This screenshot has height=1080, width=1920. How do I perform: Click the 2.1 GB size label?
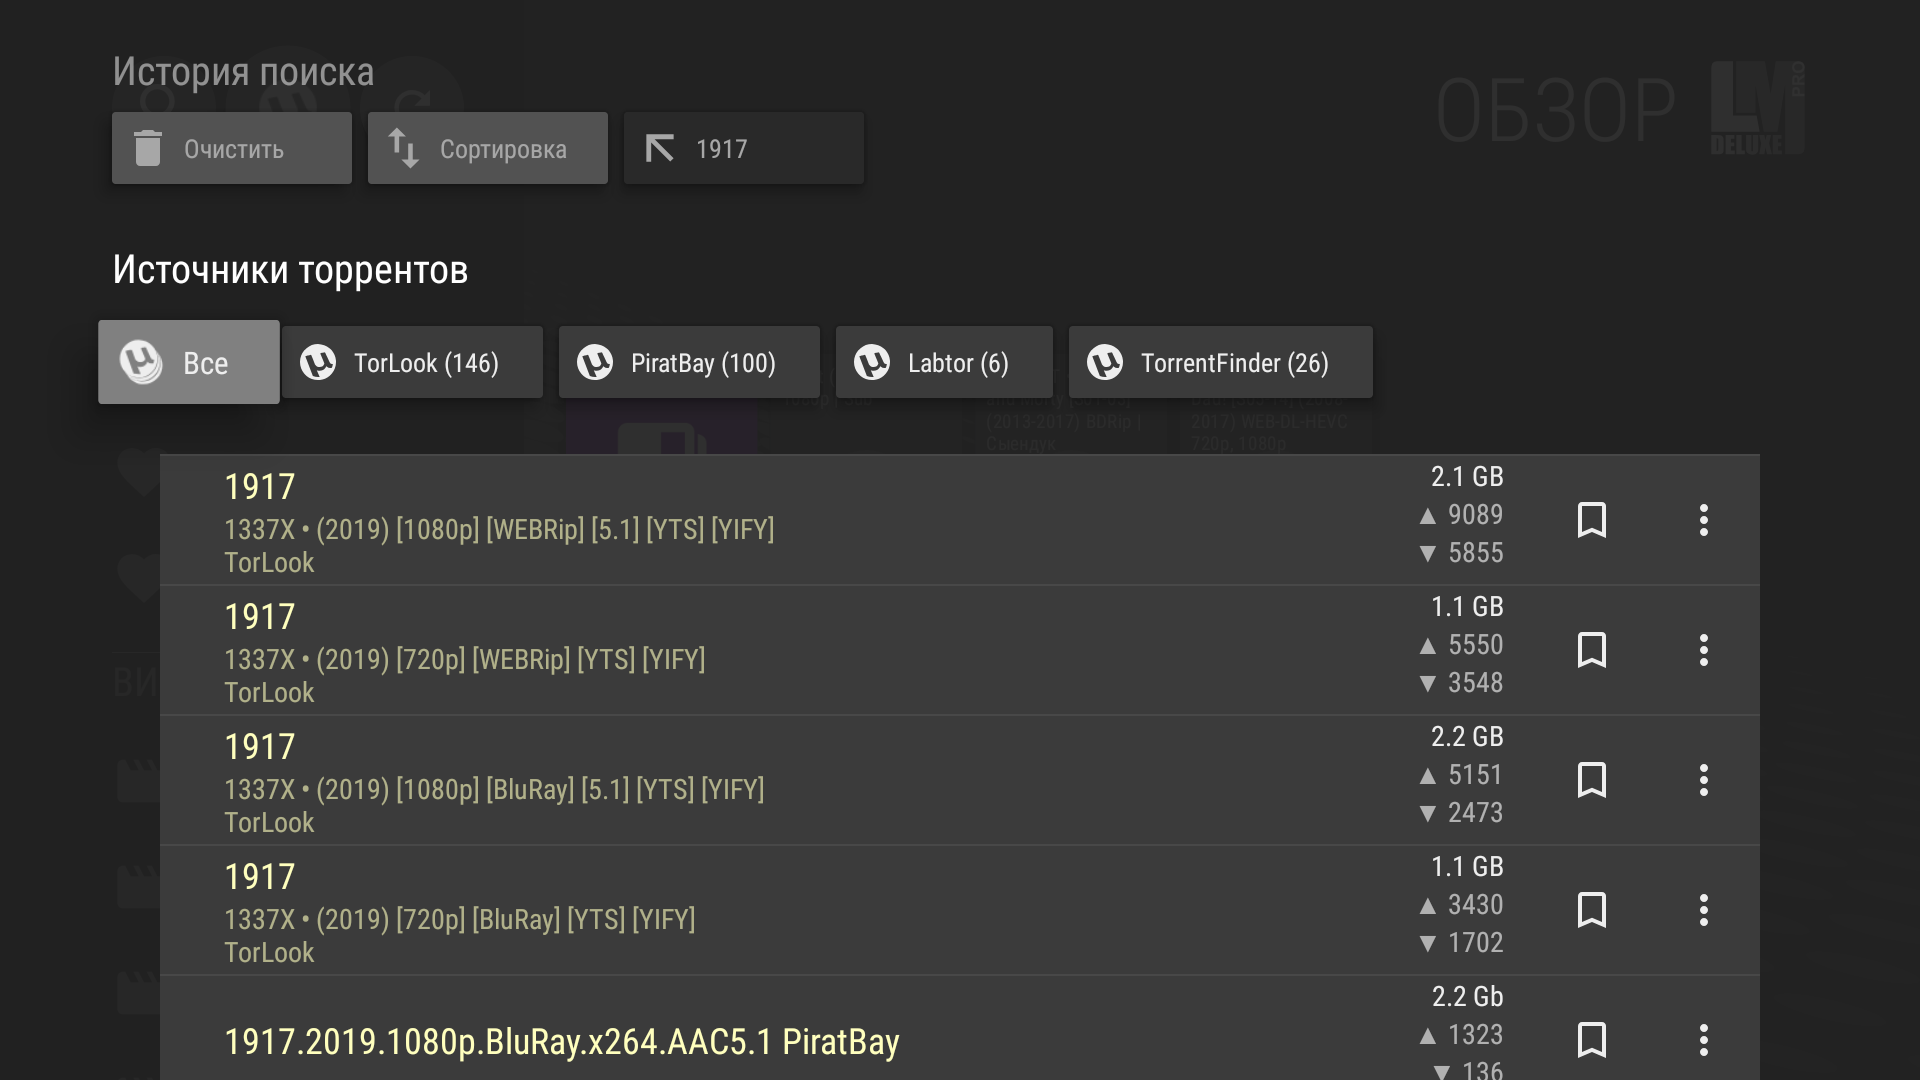[1467, 477]
